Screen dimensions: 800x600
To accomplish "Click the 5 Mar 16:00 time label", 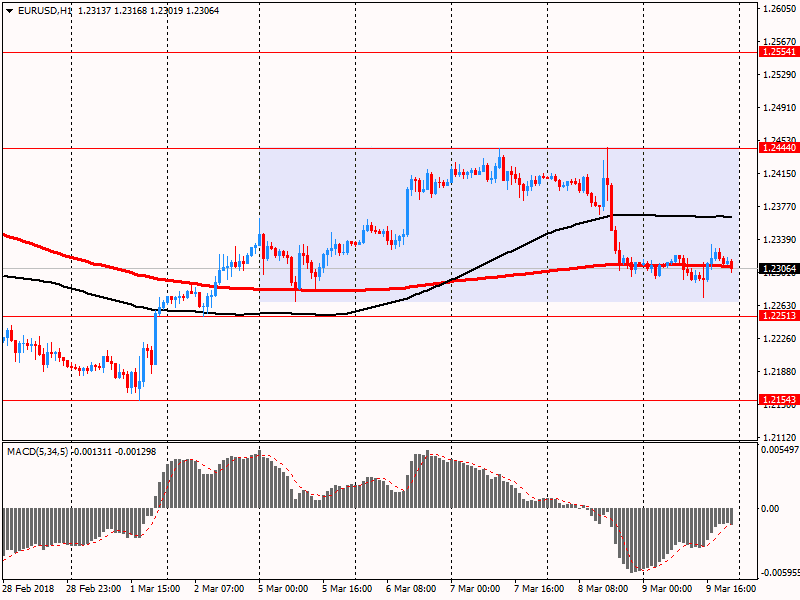I will (x=347, y=588).
